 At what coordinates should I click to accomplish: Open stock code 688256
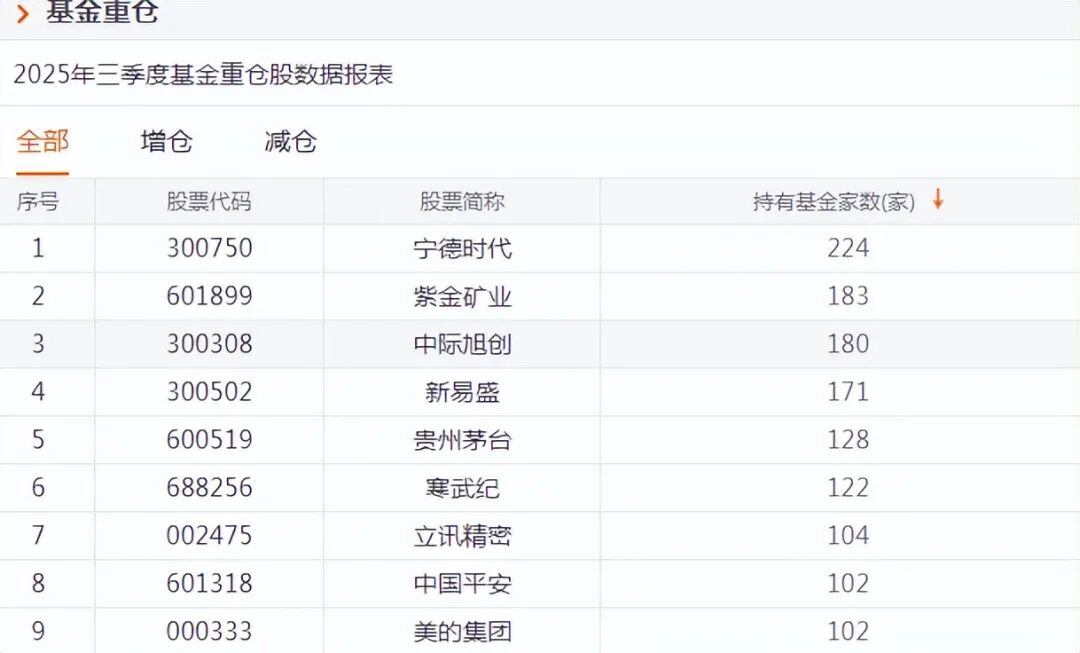tap(209, 488)
